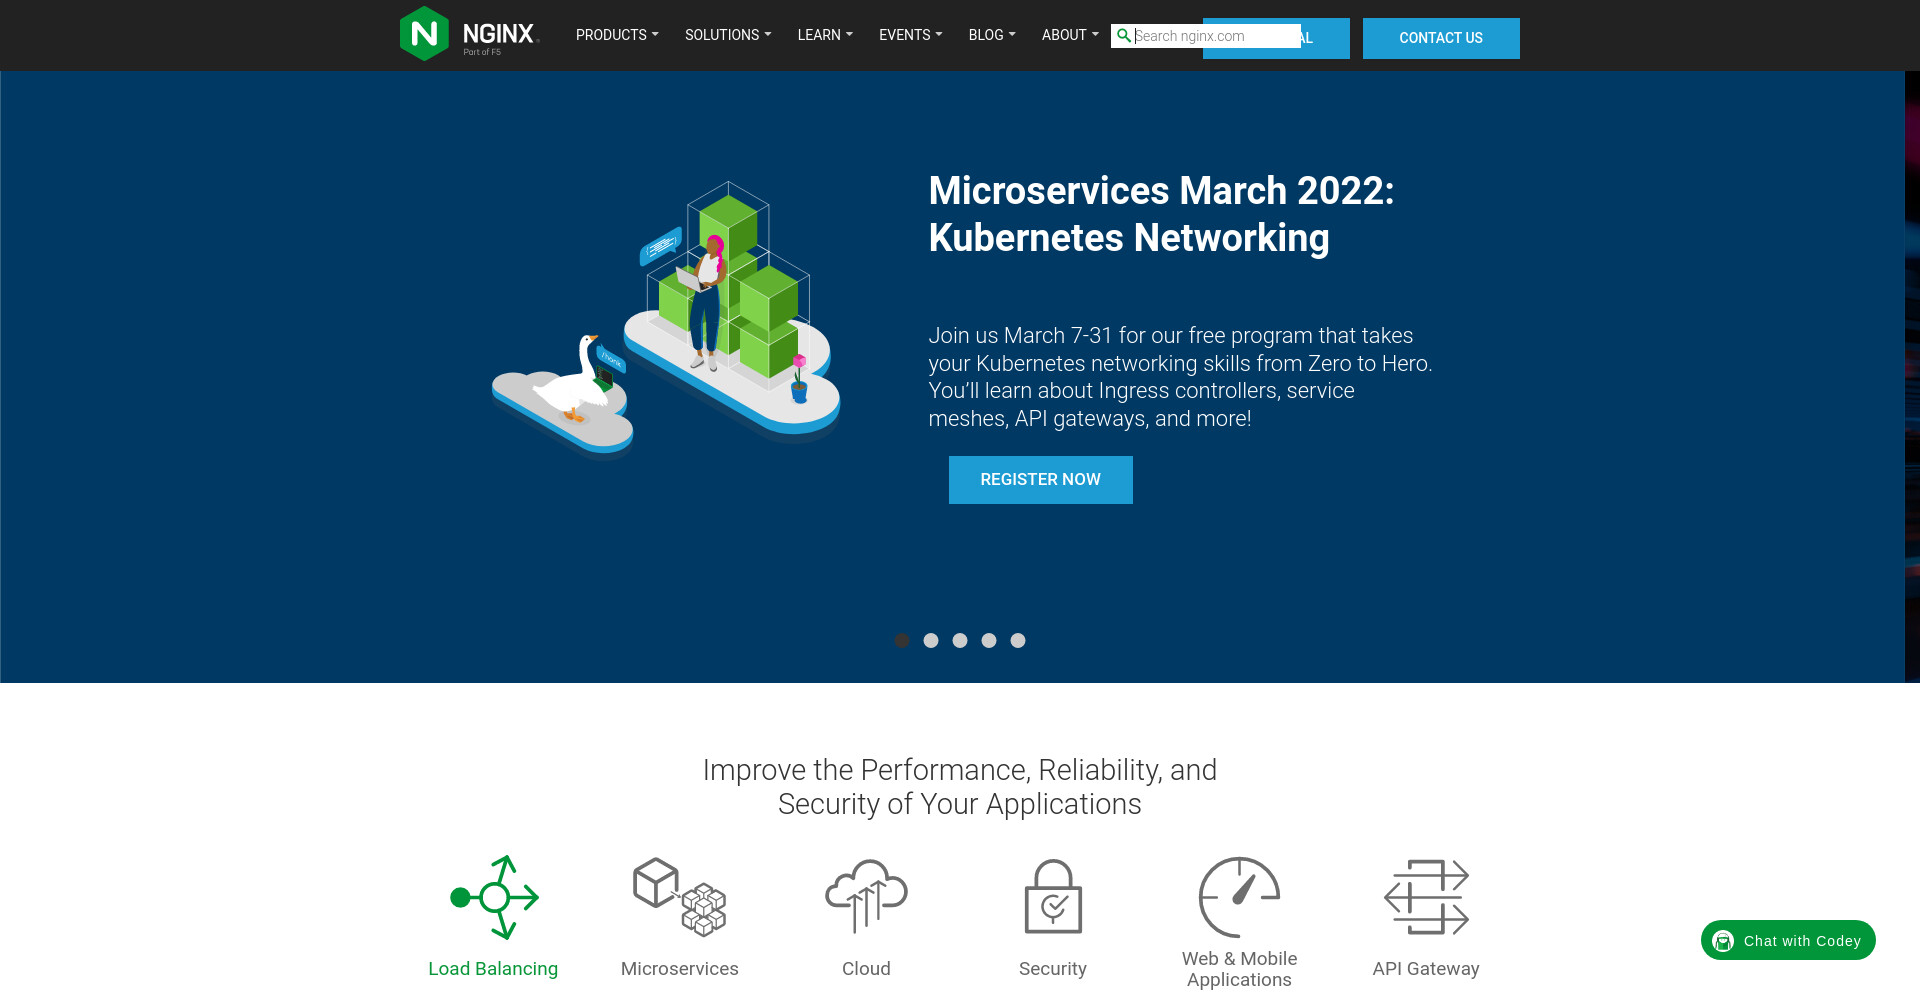Click the Contact Us button

1441,38
